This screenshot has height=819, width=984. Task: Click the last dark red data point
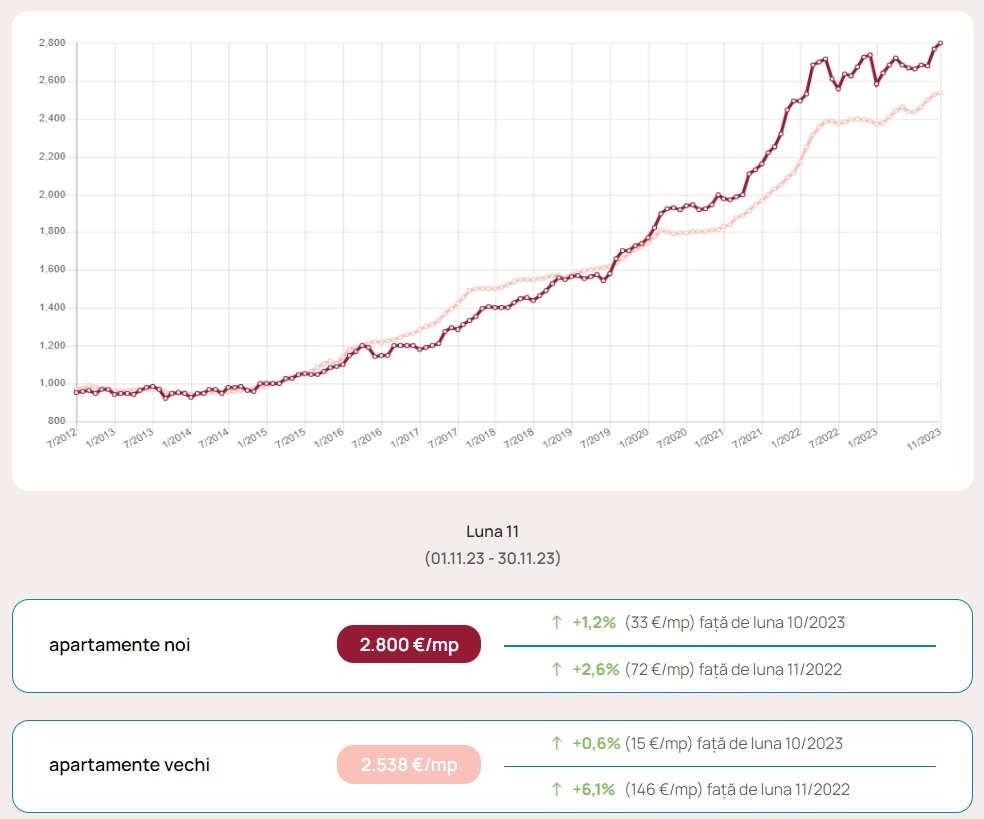(941, 43)
